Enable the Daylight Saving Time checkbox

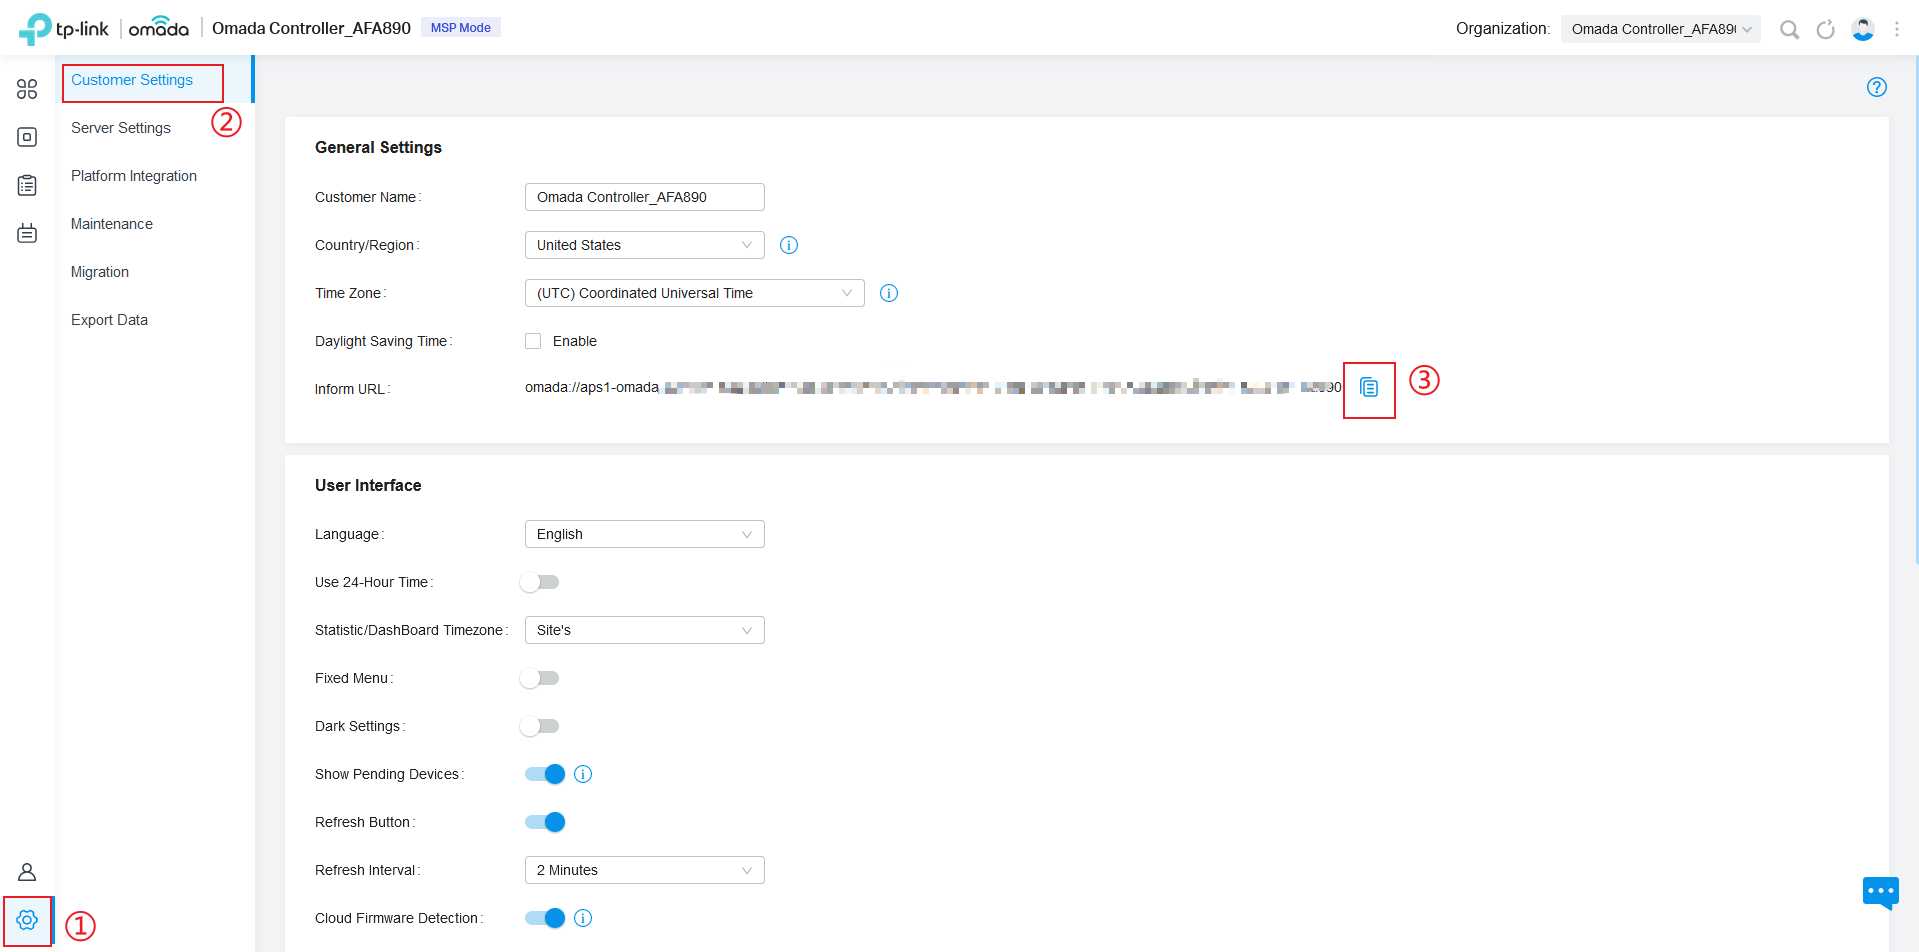pyautogui.click(x=533, y=341)
